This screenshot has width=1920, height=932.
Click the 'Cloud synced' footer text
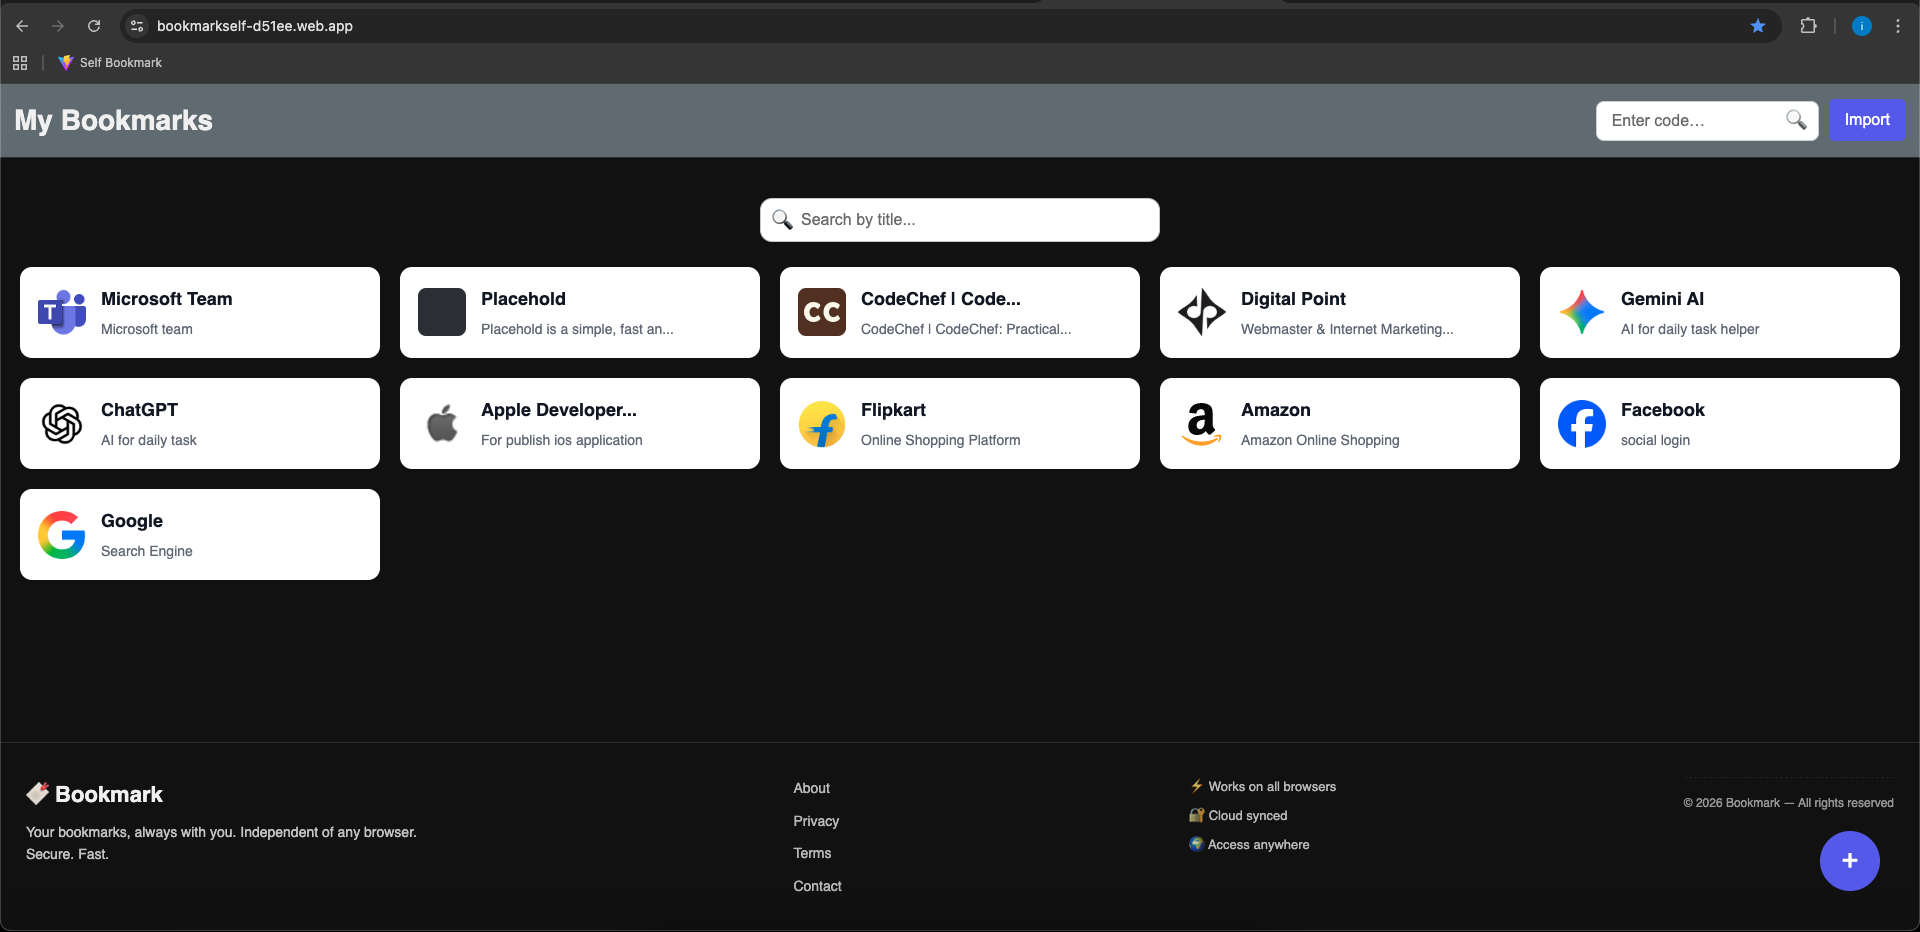click(1247, 816)
